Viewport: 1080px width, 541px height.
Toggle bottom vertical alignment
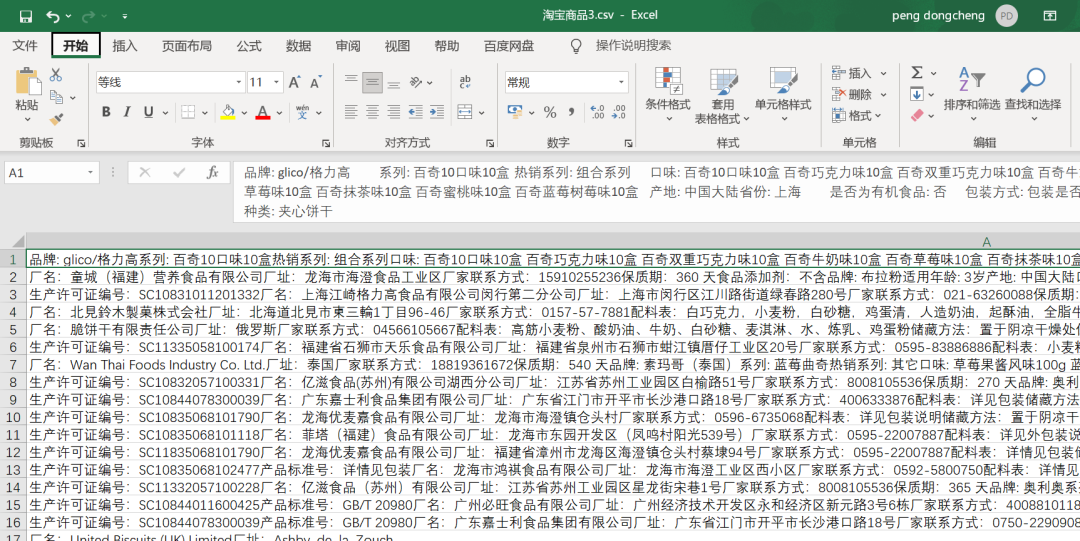(x=394, y=83)
